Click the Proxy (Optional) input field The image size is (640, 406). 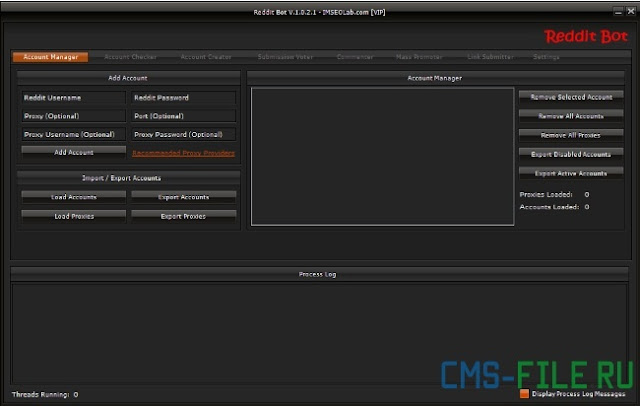pos(73,116)
